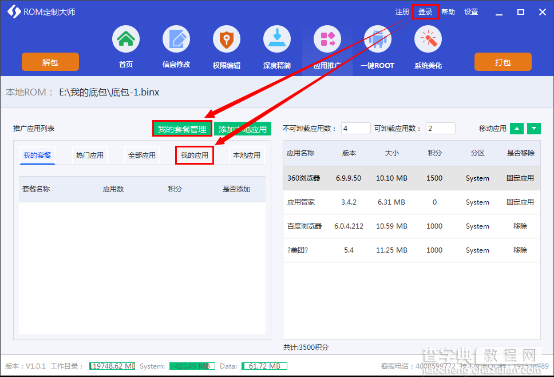Open the 首页 home icon
The height and width of the screenshot is (377, 554).
126,39
